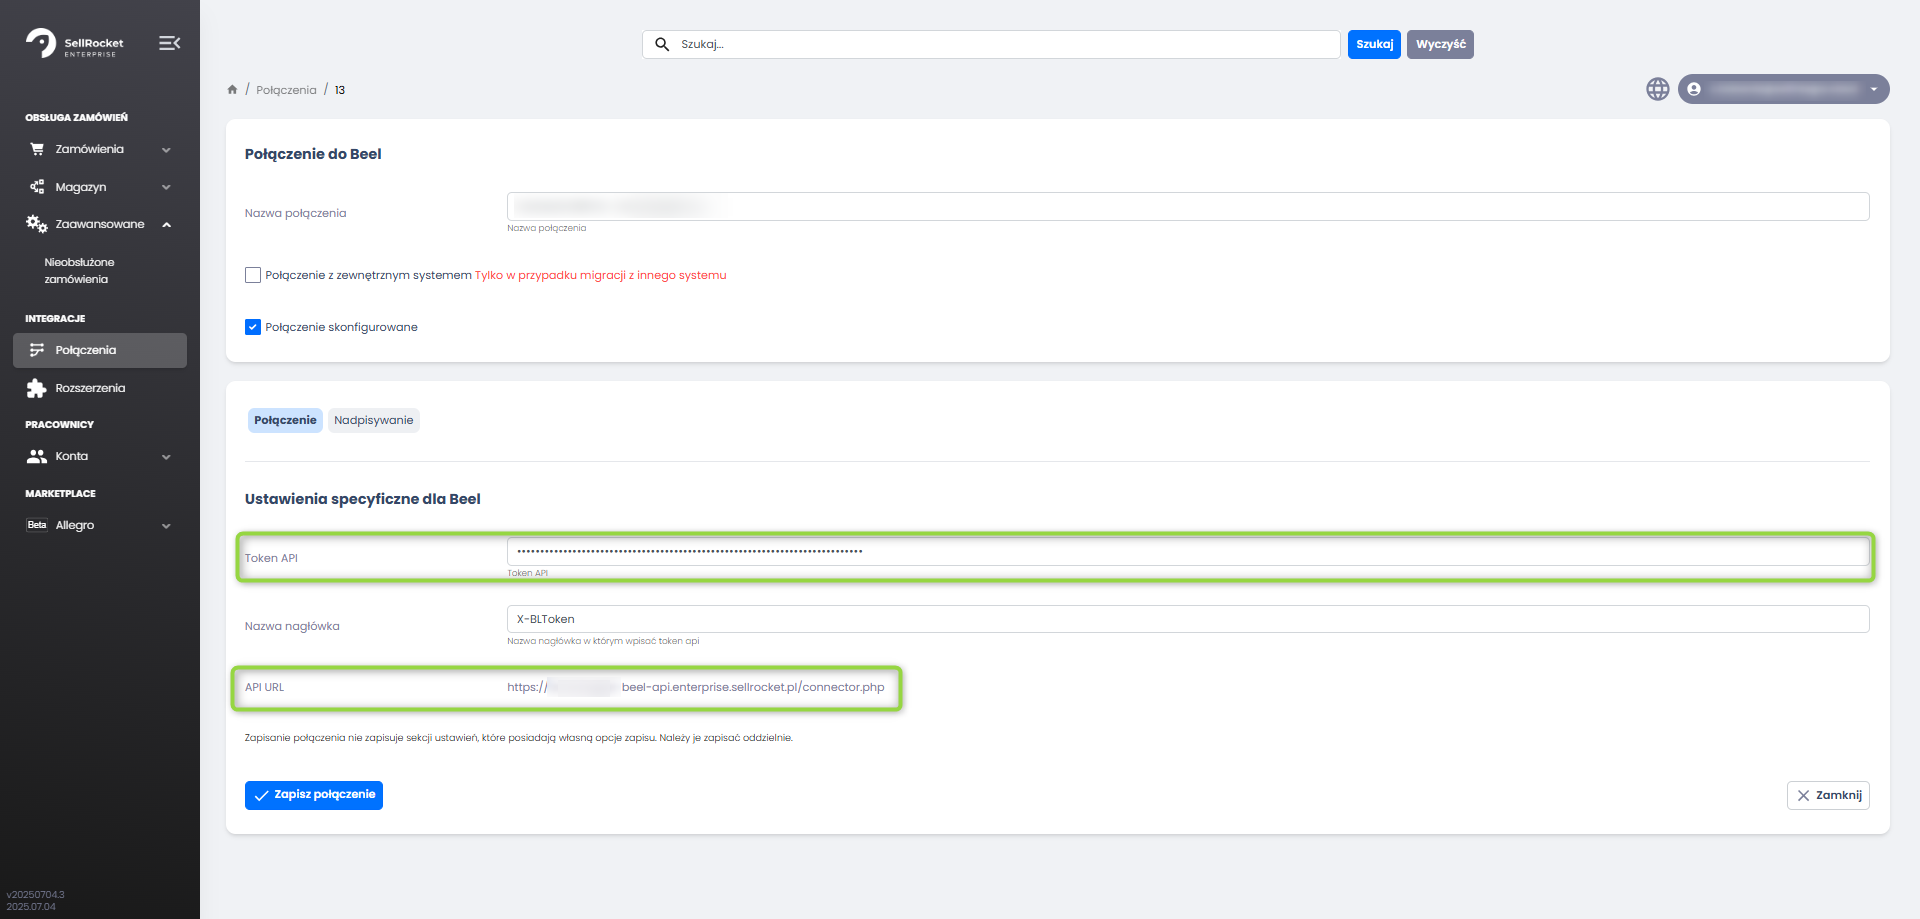Click the magnifier icon in search bar
The image size is (1920, 919).
662,44
